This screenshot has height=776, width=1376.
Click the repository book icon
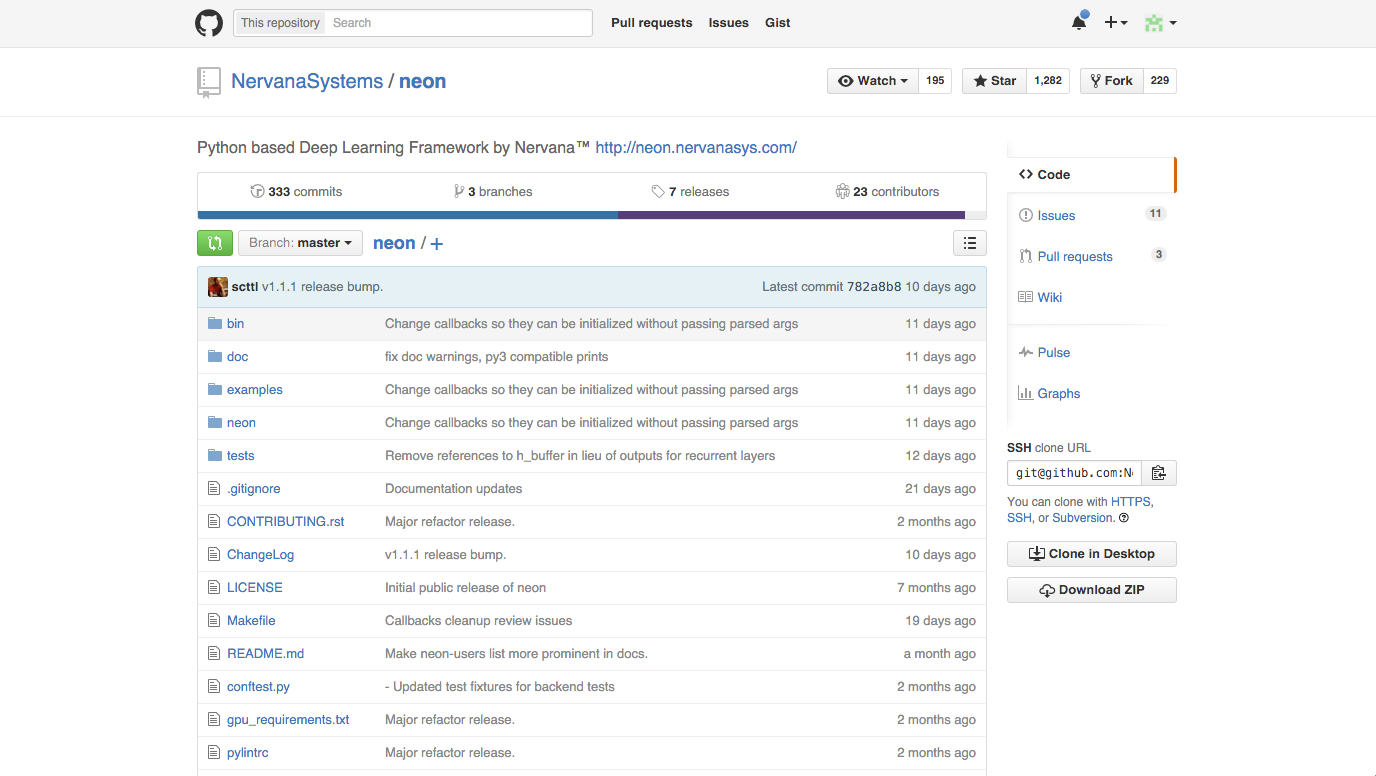click(x=208, y=82)
